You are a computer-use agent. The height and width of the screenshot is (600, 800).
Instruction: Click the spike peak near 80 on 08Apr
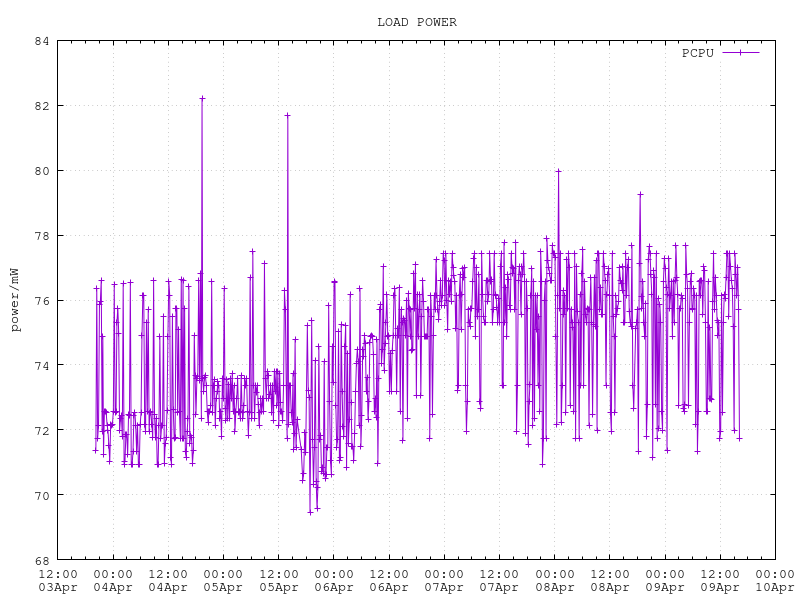[x=558, y=171]
